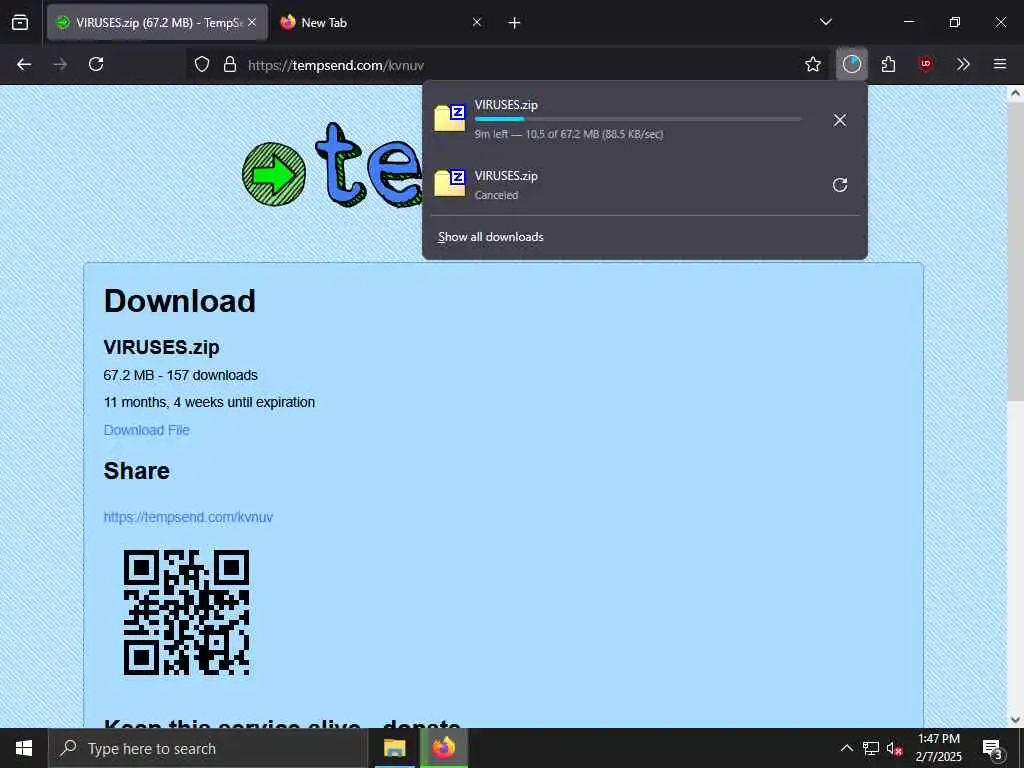
Task: Open the notification center icon
Action: pyautogui.click(x=993, y=748)
